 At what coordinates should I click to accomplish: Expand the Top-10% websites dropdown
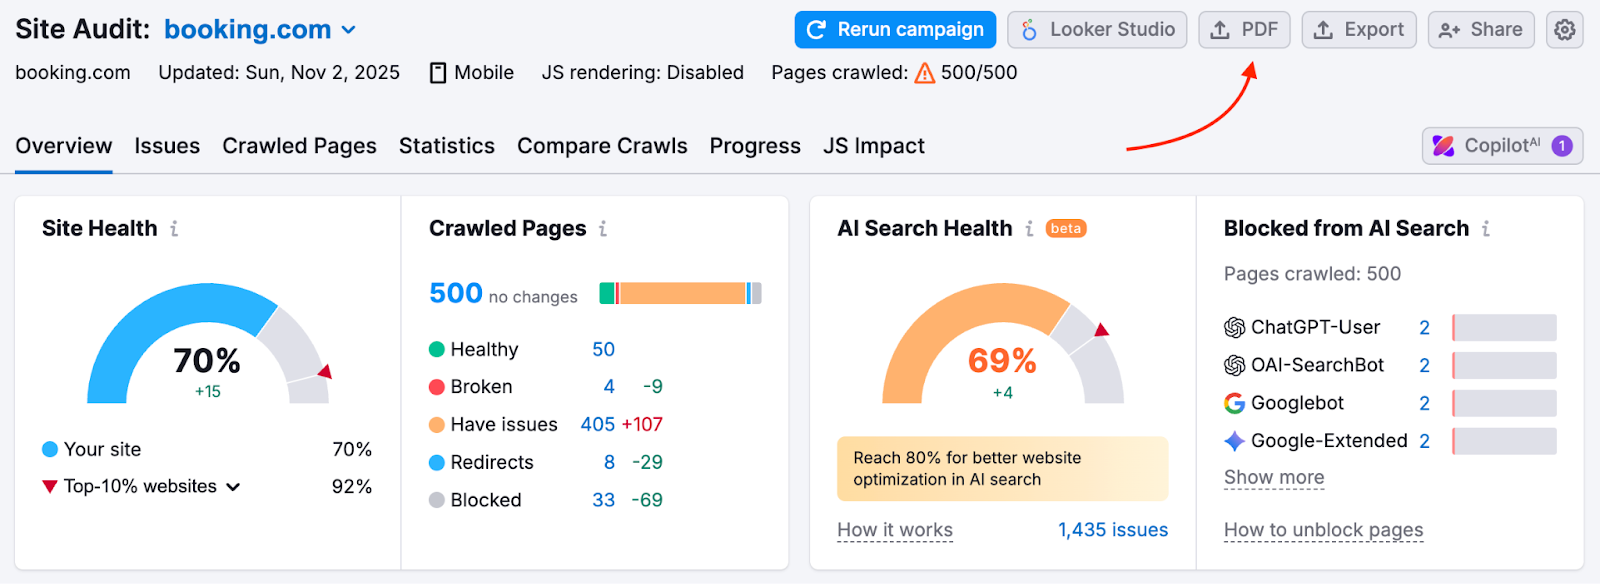233,487
